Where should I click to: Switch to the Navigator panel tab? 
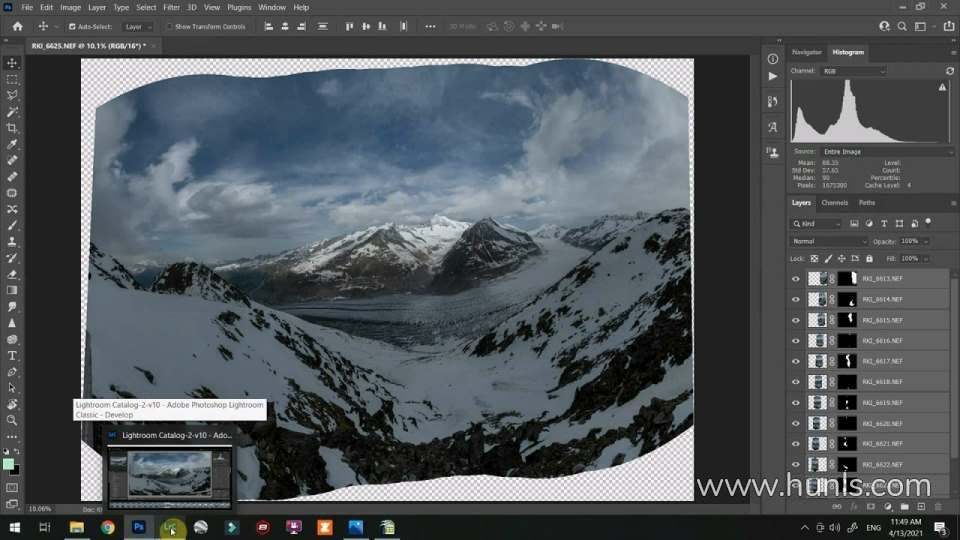click(806, 52)
